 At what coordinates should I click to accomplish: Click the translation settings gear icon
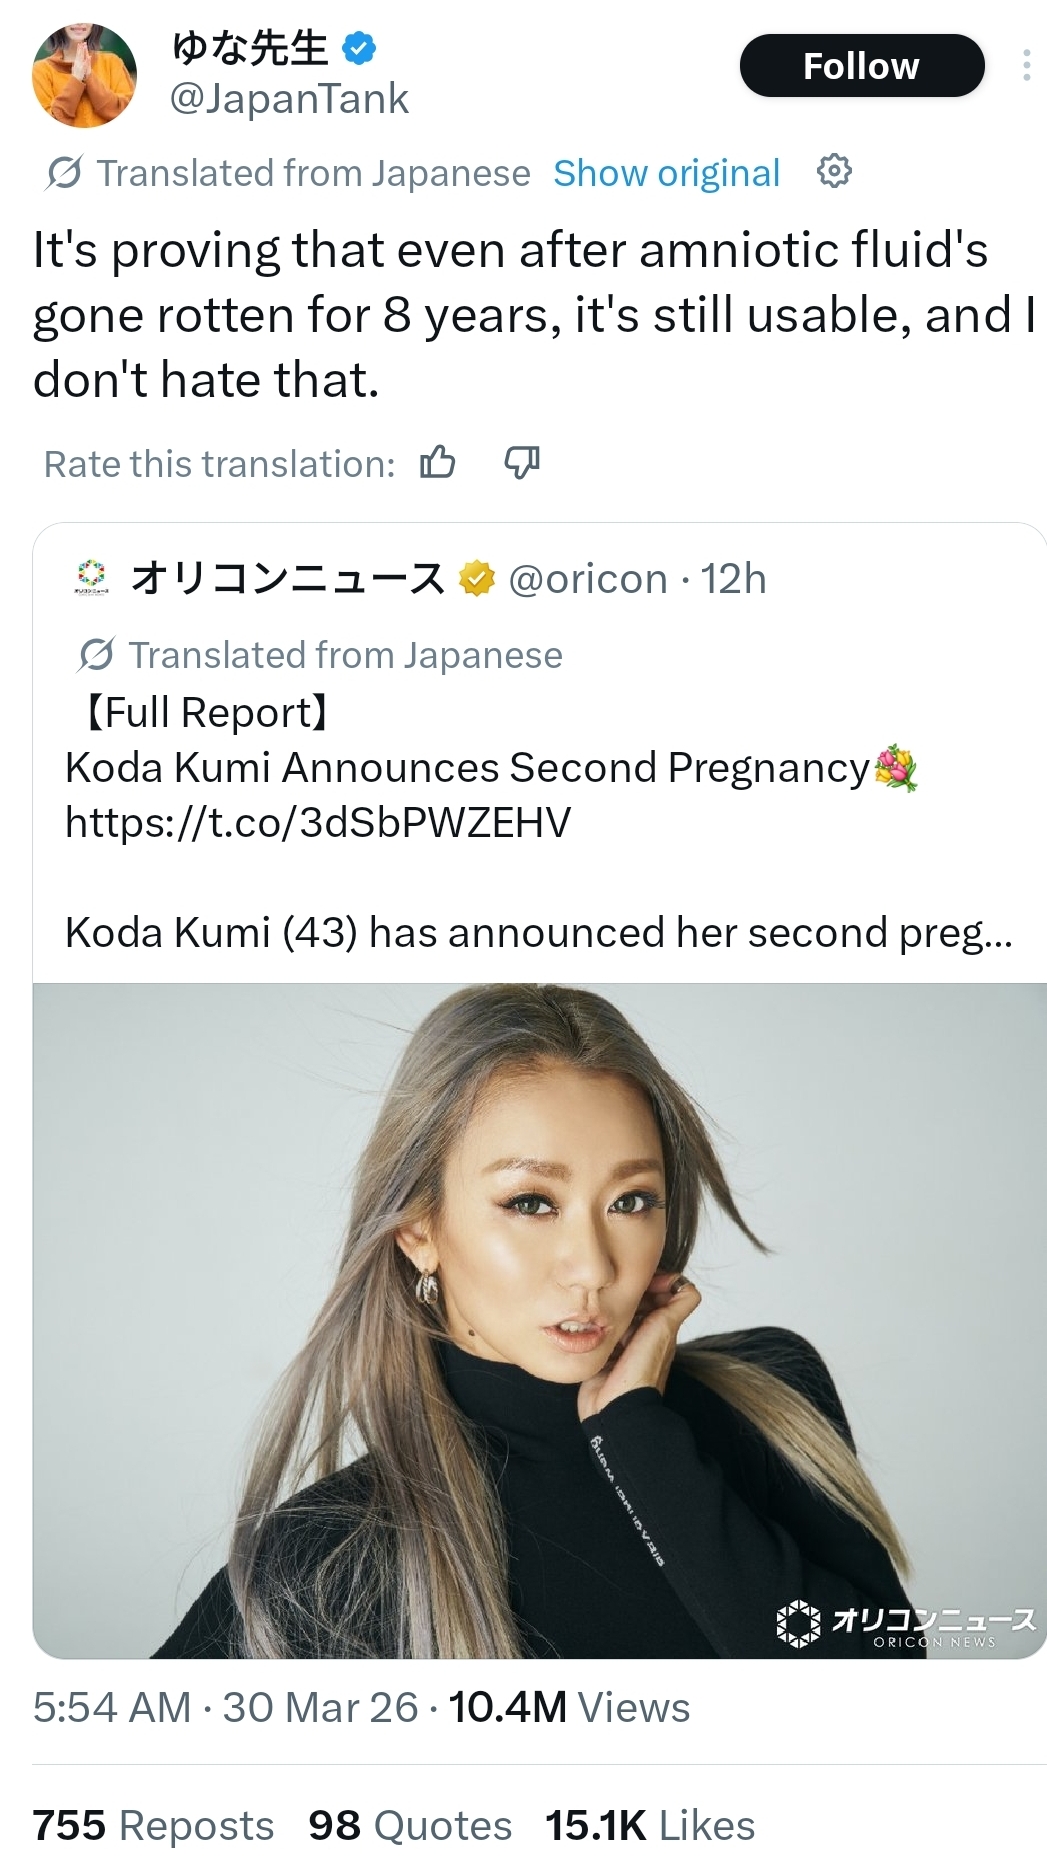pyautogui.click(x=834, y=172)
